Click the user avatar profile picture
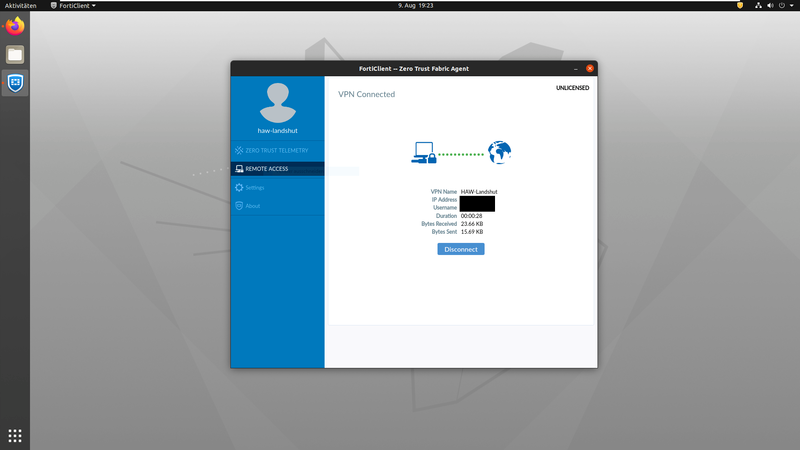 click(x=277, y=102)
